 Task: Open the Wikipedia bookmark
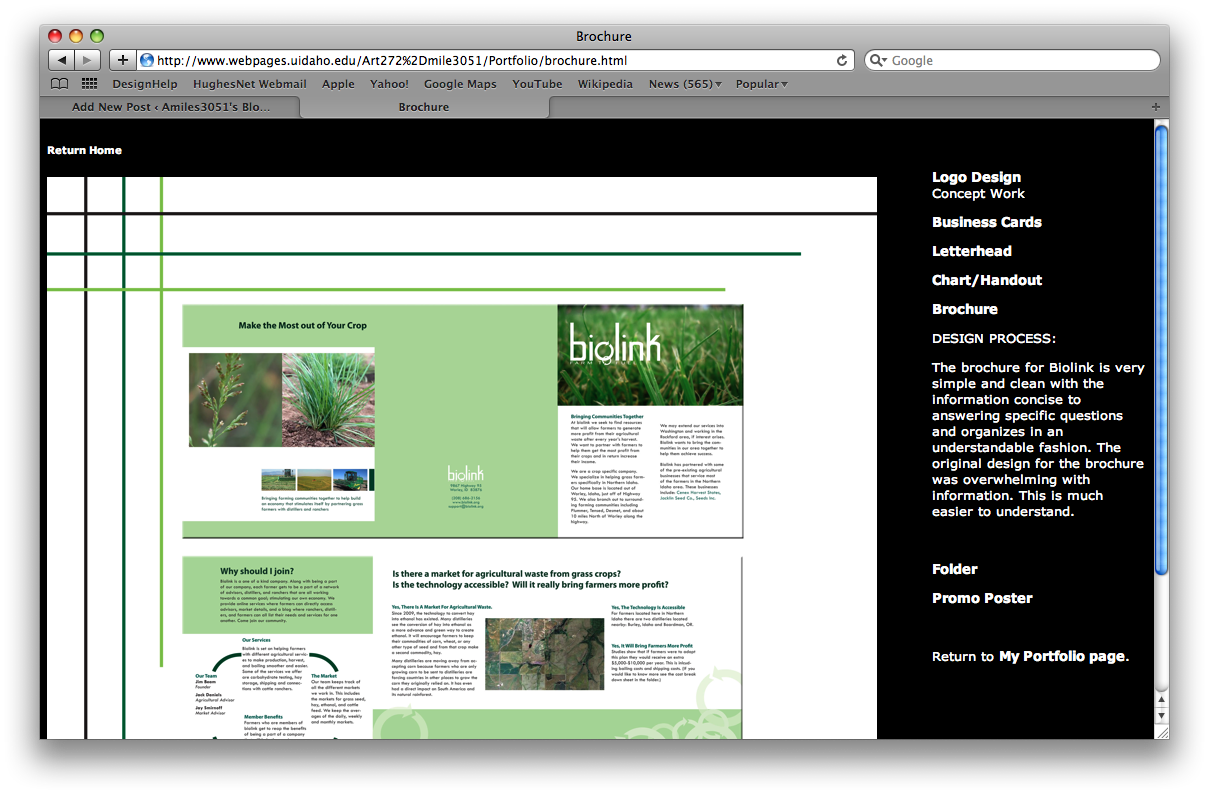click(x=605, y=84)
